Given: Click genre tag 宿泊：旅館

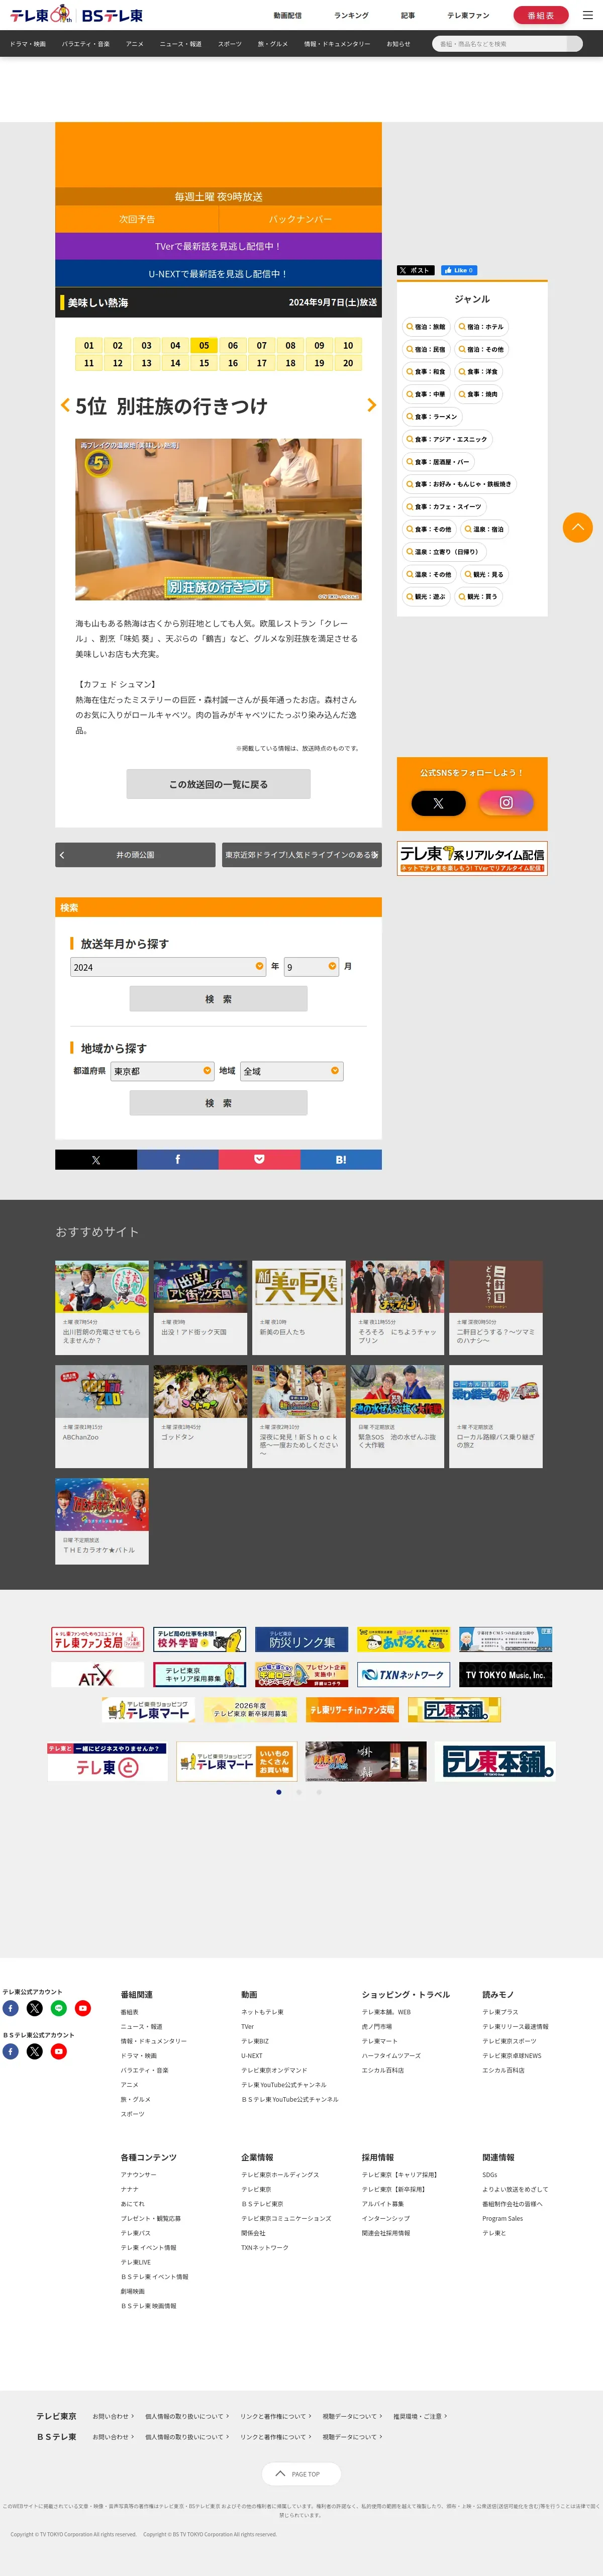Looking at the screenshot, I should coord(426,327).
